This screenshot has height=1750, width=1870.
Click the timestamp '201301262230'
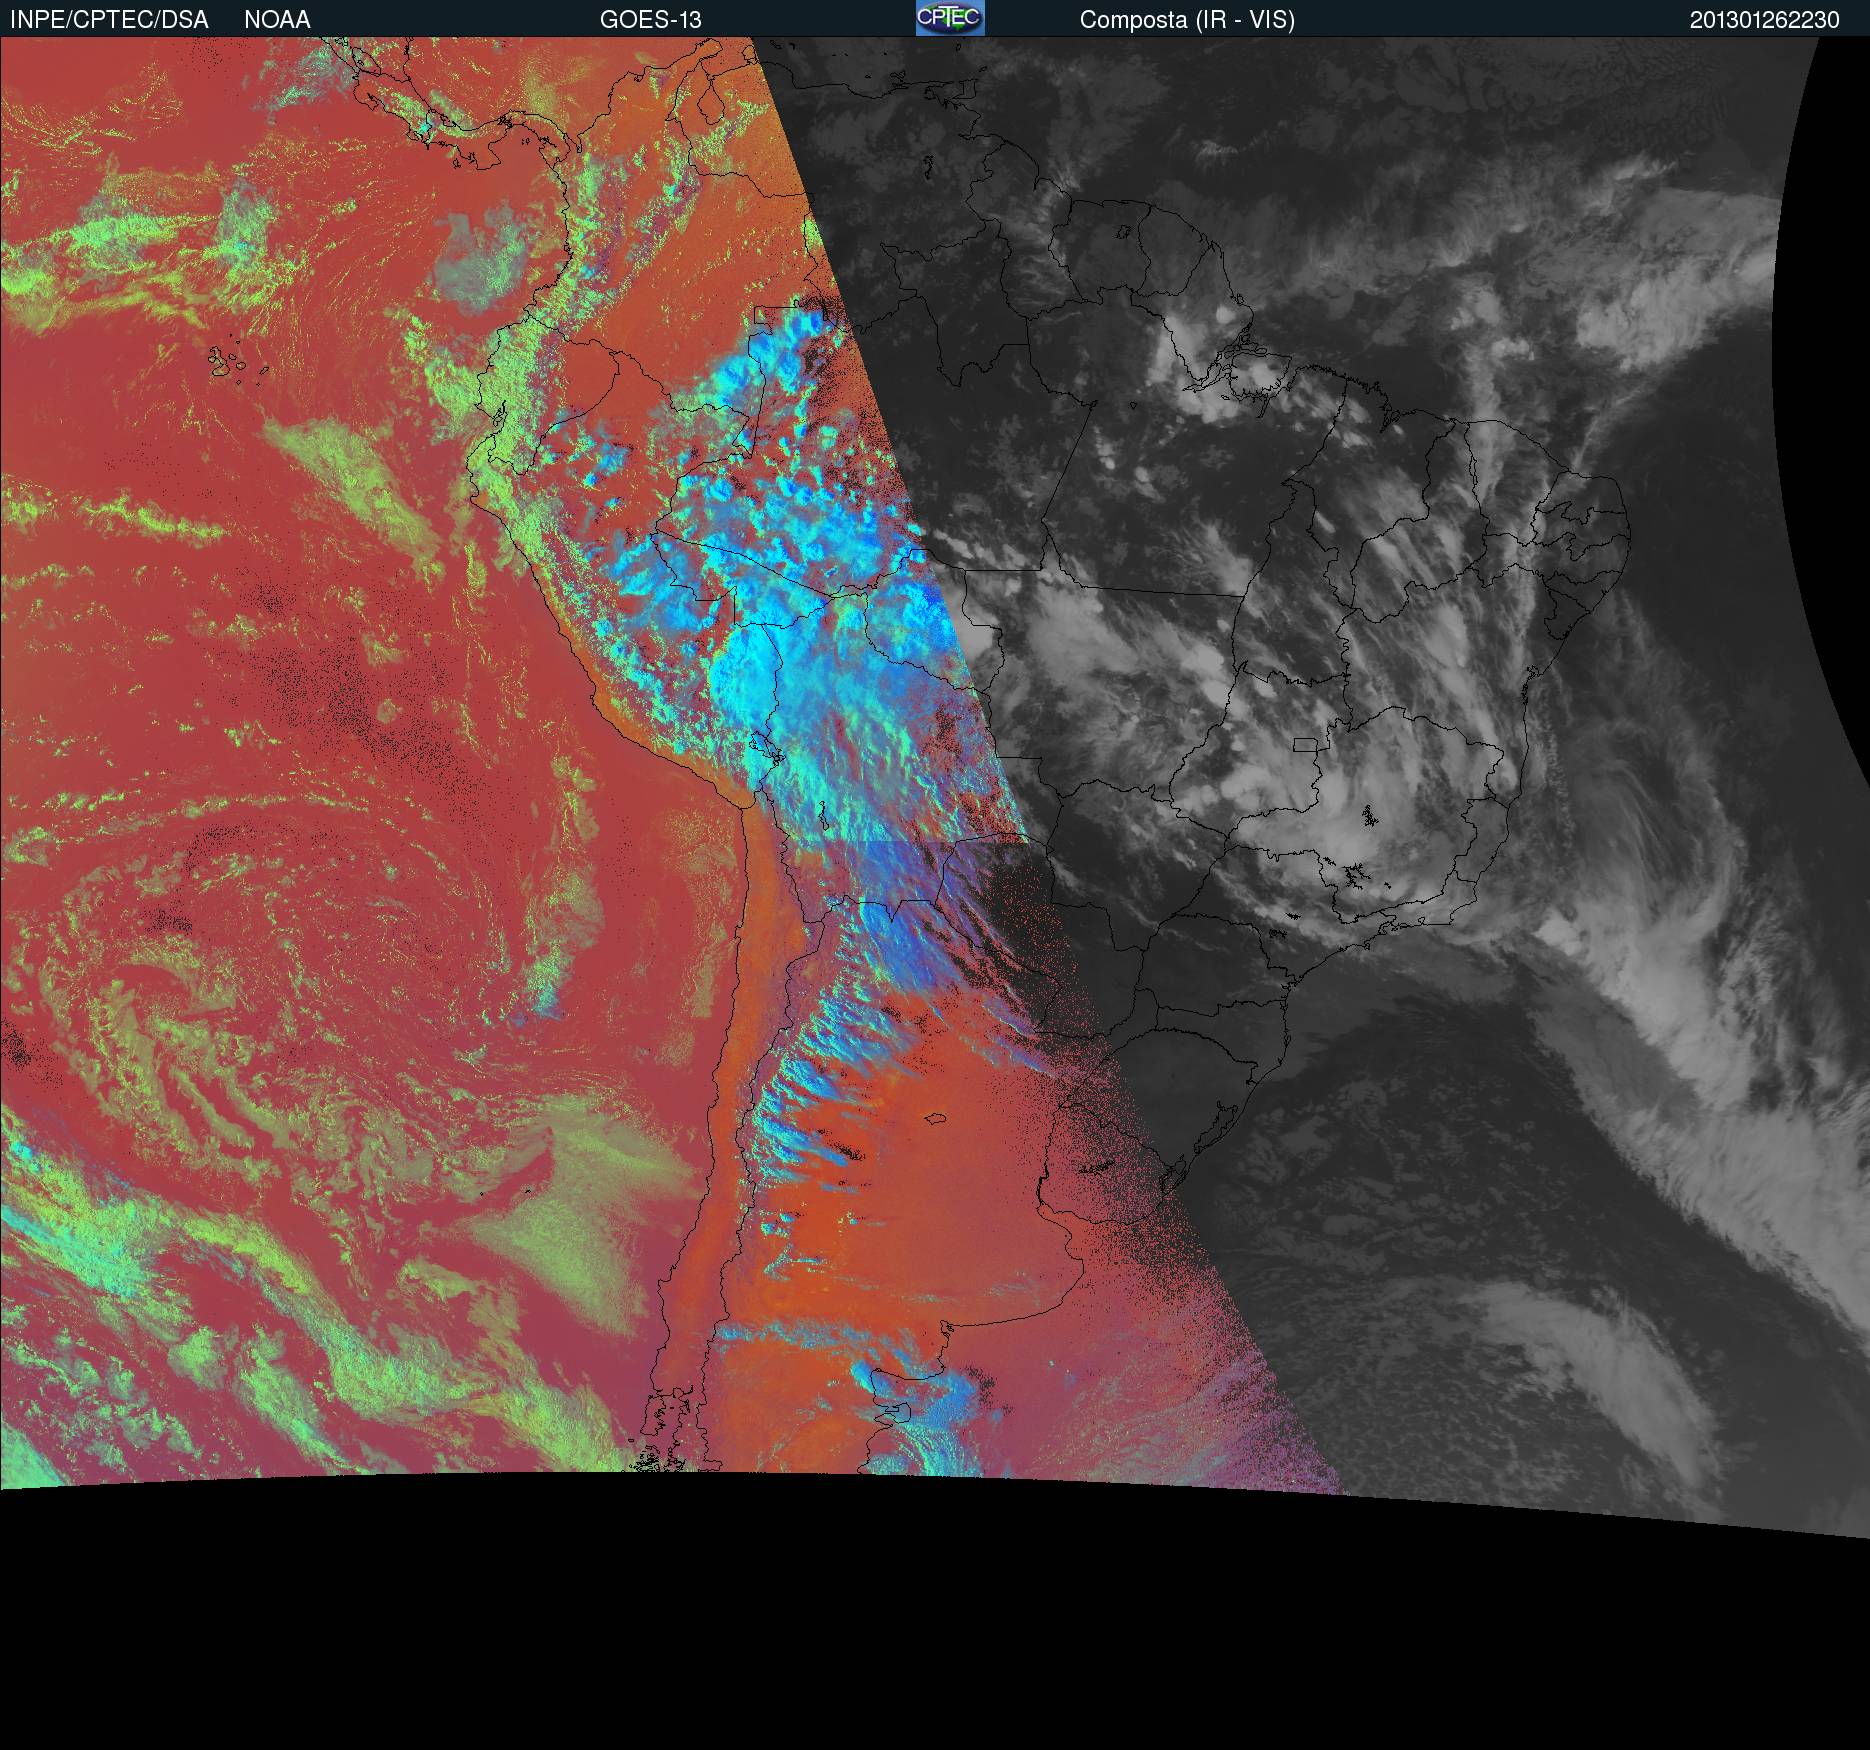click(x=1764, y=20)
